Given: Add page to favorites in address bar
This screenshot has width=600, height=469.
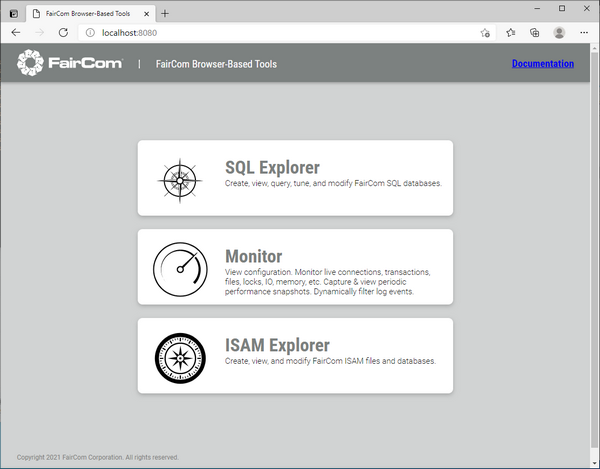Looking at the screenshot, I should click(x=486, y=32).
